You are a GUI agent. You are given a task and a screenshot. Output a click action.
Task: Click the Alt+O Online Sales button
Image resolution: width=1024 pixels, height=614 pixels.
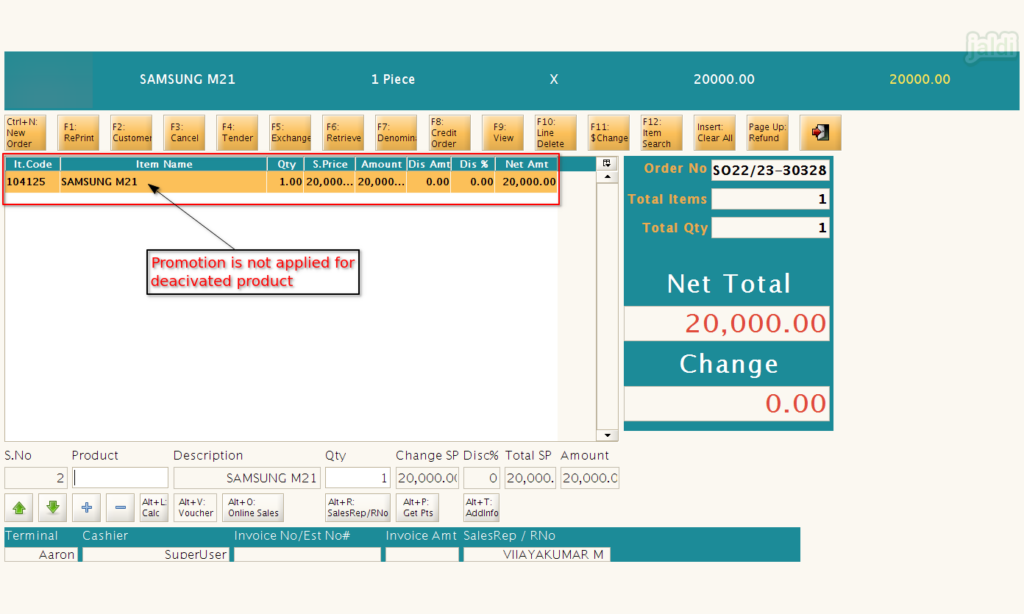[x=253, y=508]
